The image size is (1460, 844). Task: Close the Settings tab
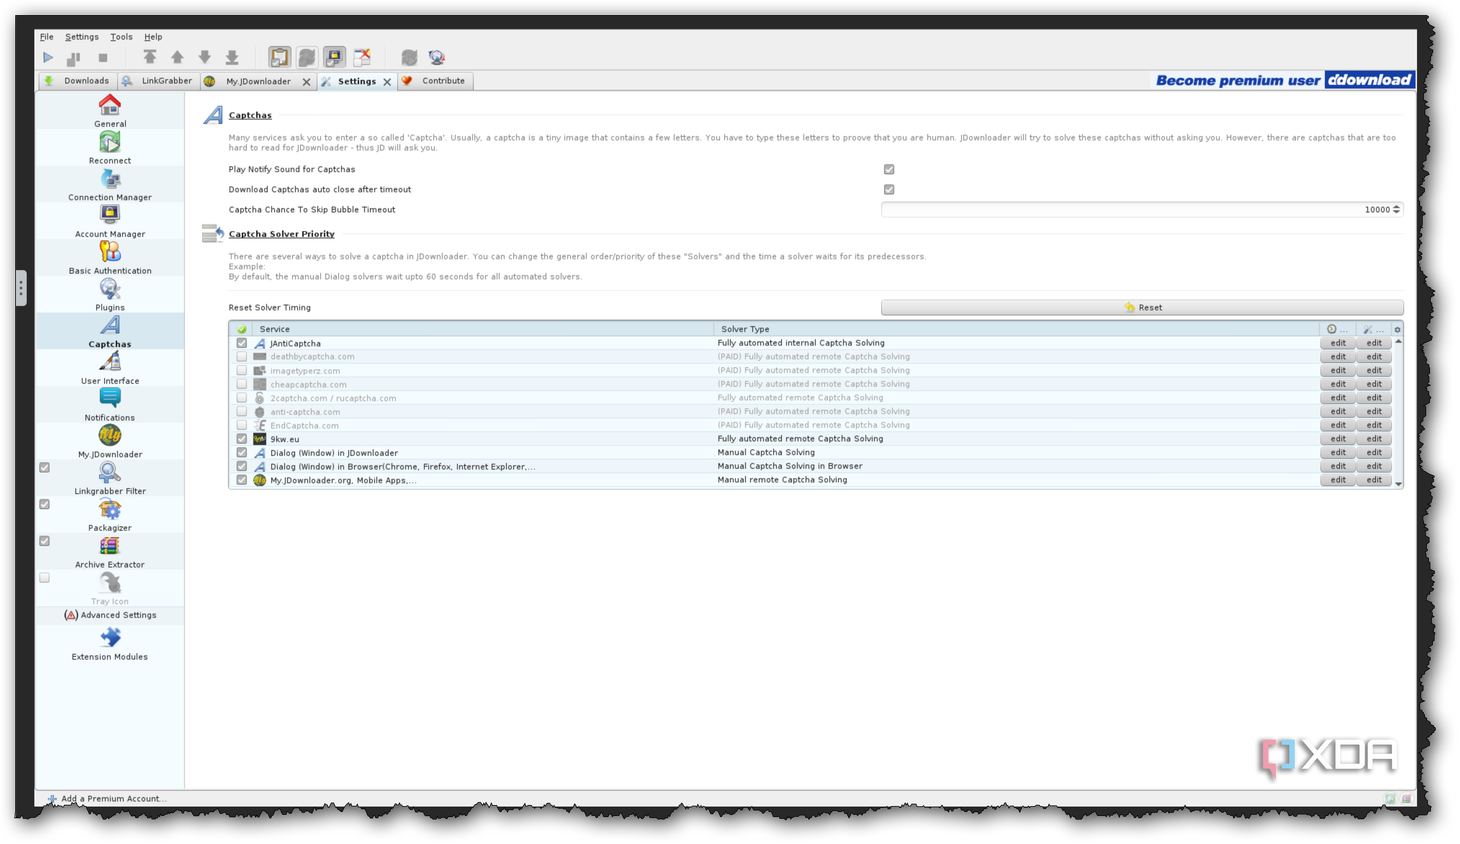pyautogui.click(x=387, y=82)
